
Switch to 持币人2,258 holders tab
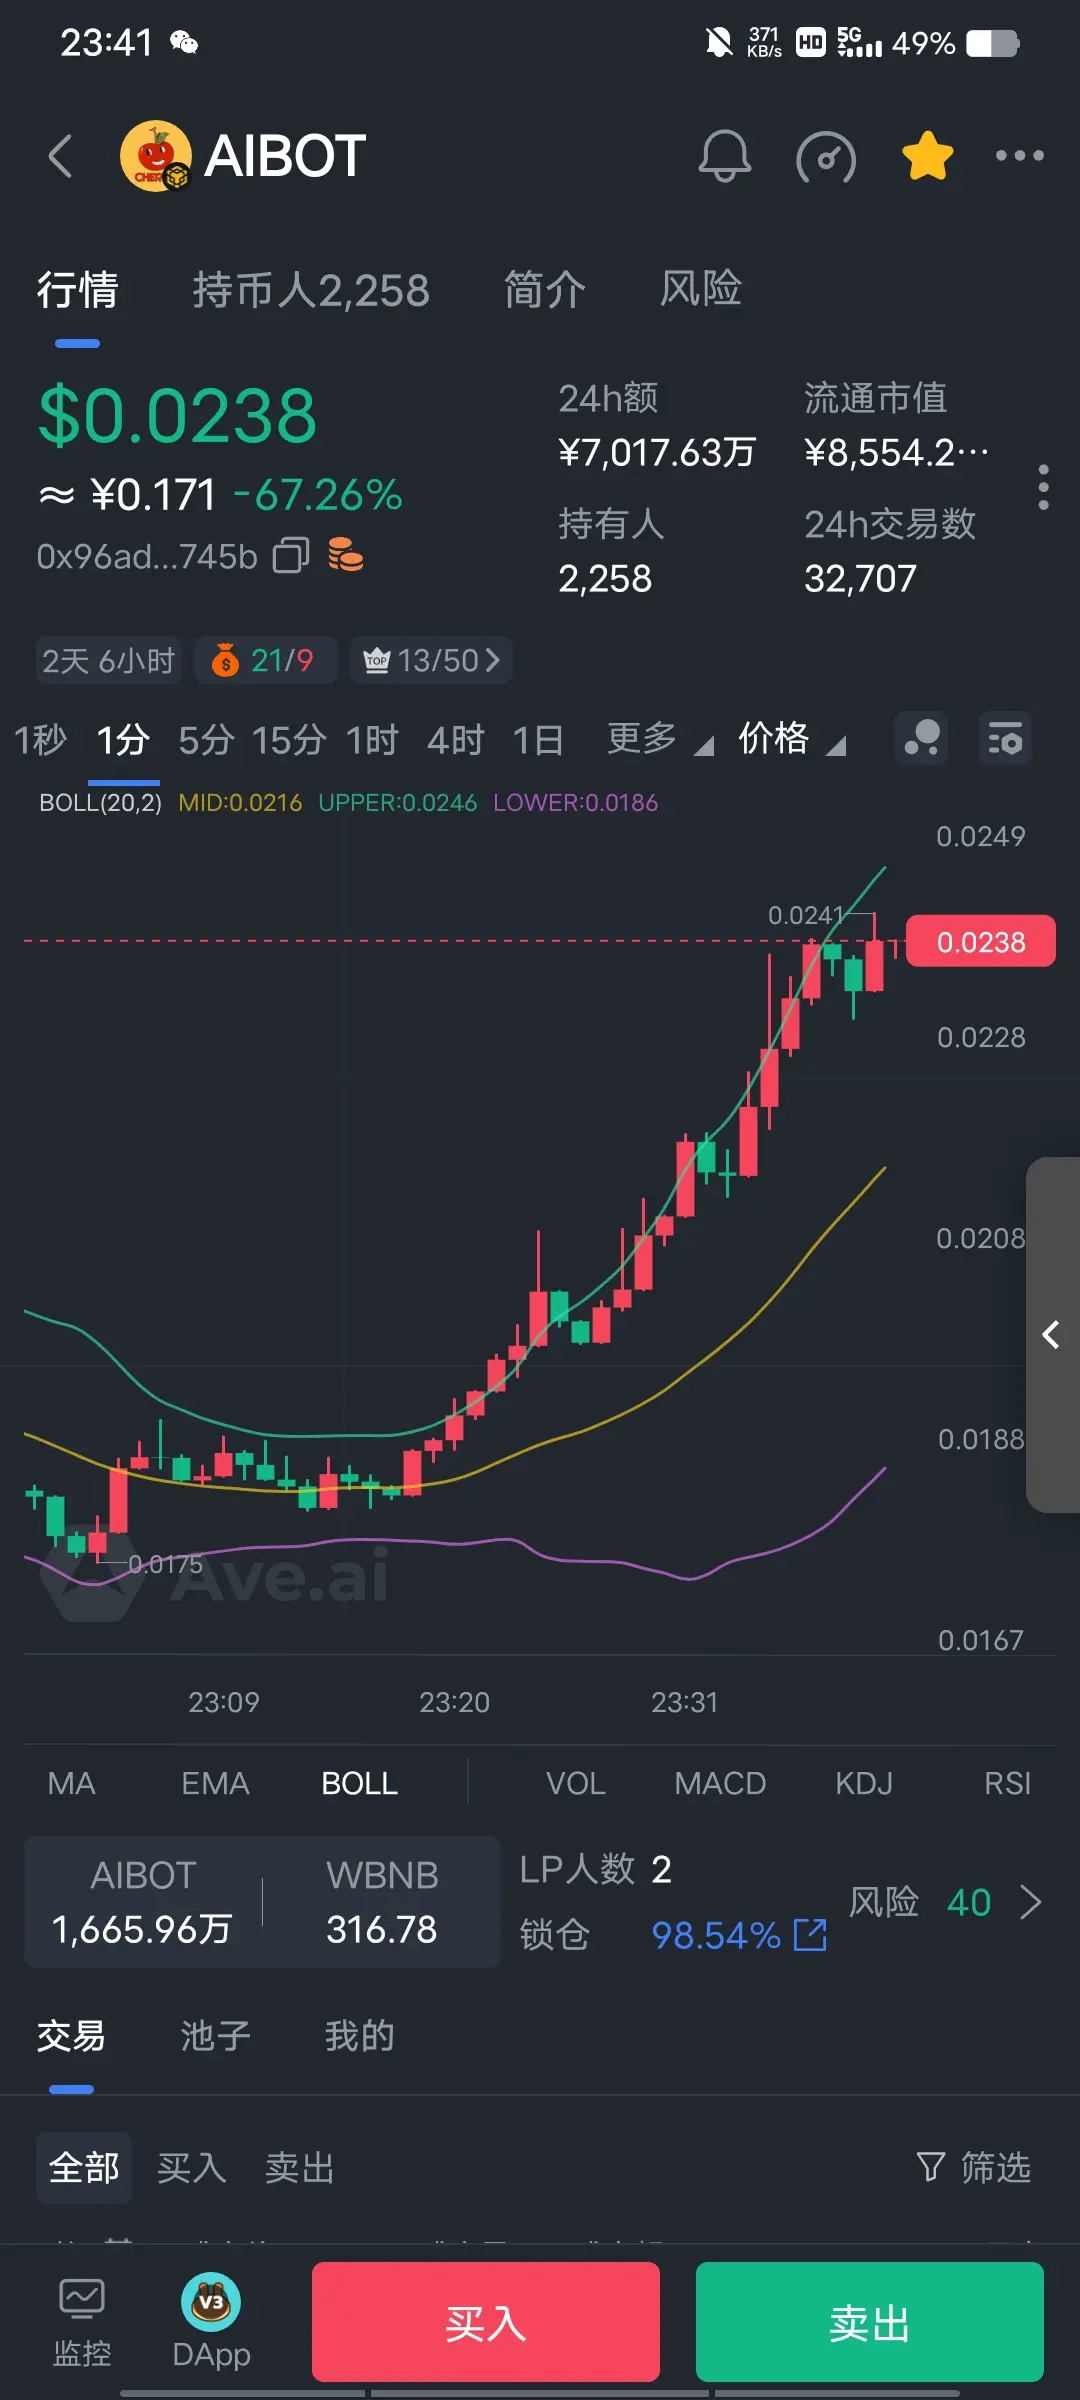pyautogui.click(x=311, y=290)
